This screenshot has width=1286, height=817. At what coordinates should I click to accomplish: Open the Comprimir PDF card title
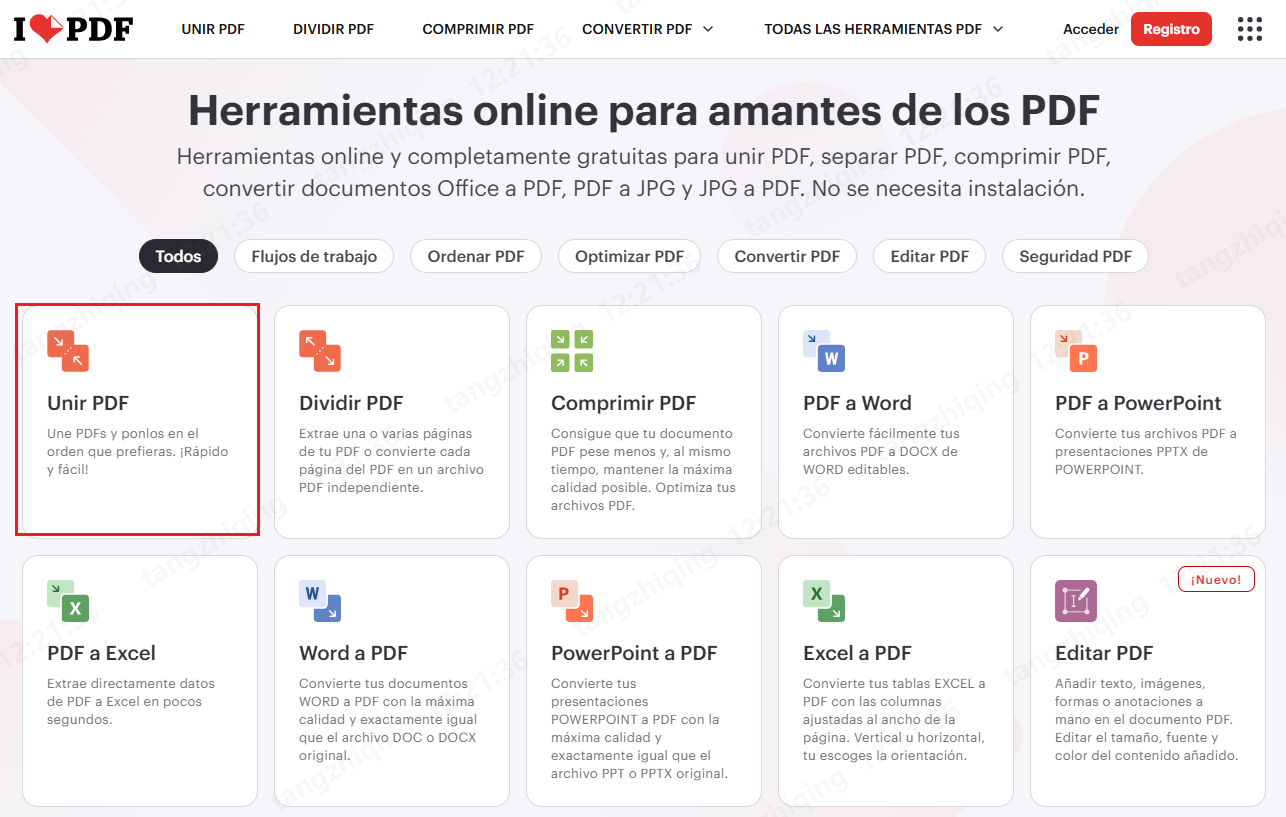tap(623, 403)
